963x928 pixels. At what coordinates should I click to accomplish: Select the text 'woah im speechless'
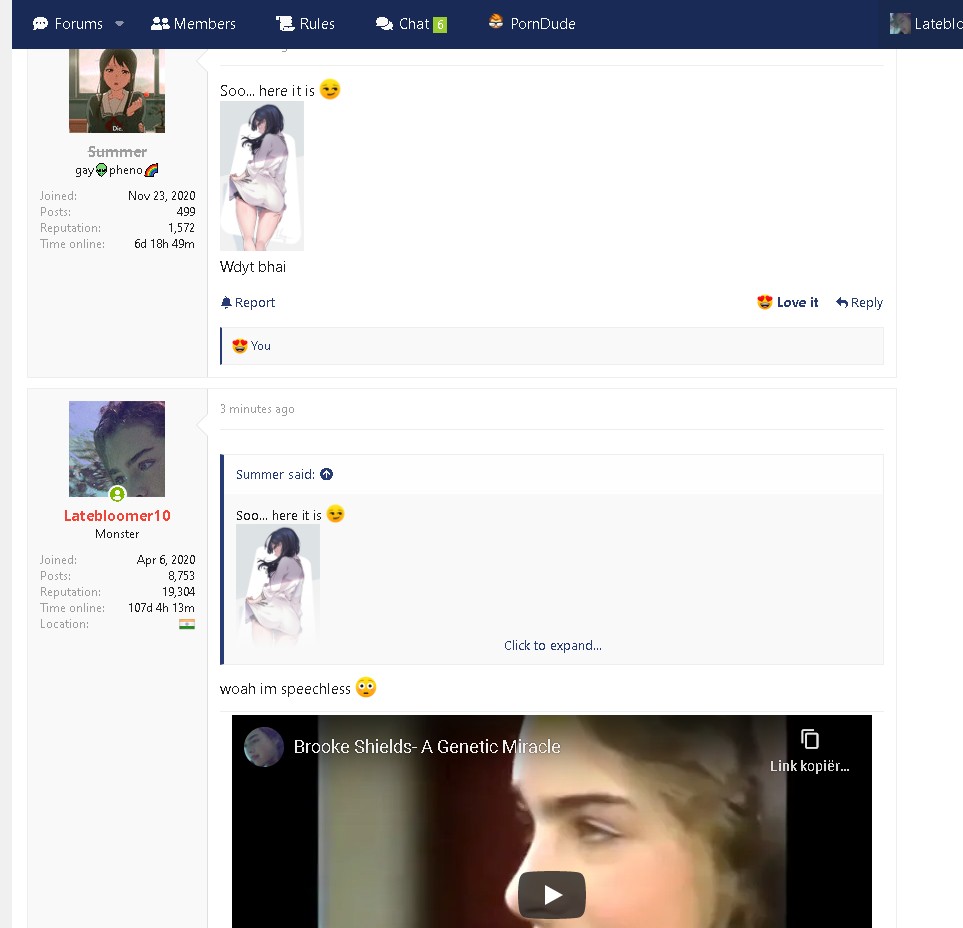click(x=285, y=689)
